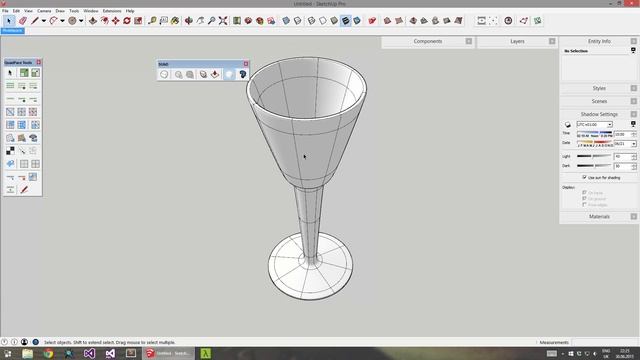Toggle shadows on/off button in Shadow Settings
The width and height of the screenshot is (640, 360).
point(568,124)
